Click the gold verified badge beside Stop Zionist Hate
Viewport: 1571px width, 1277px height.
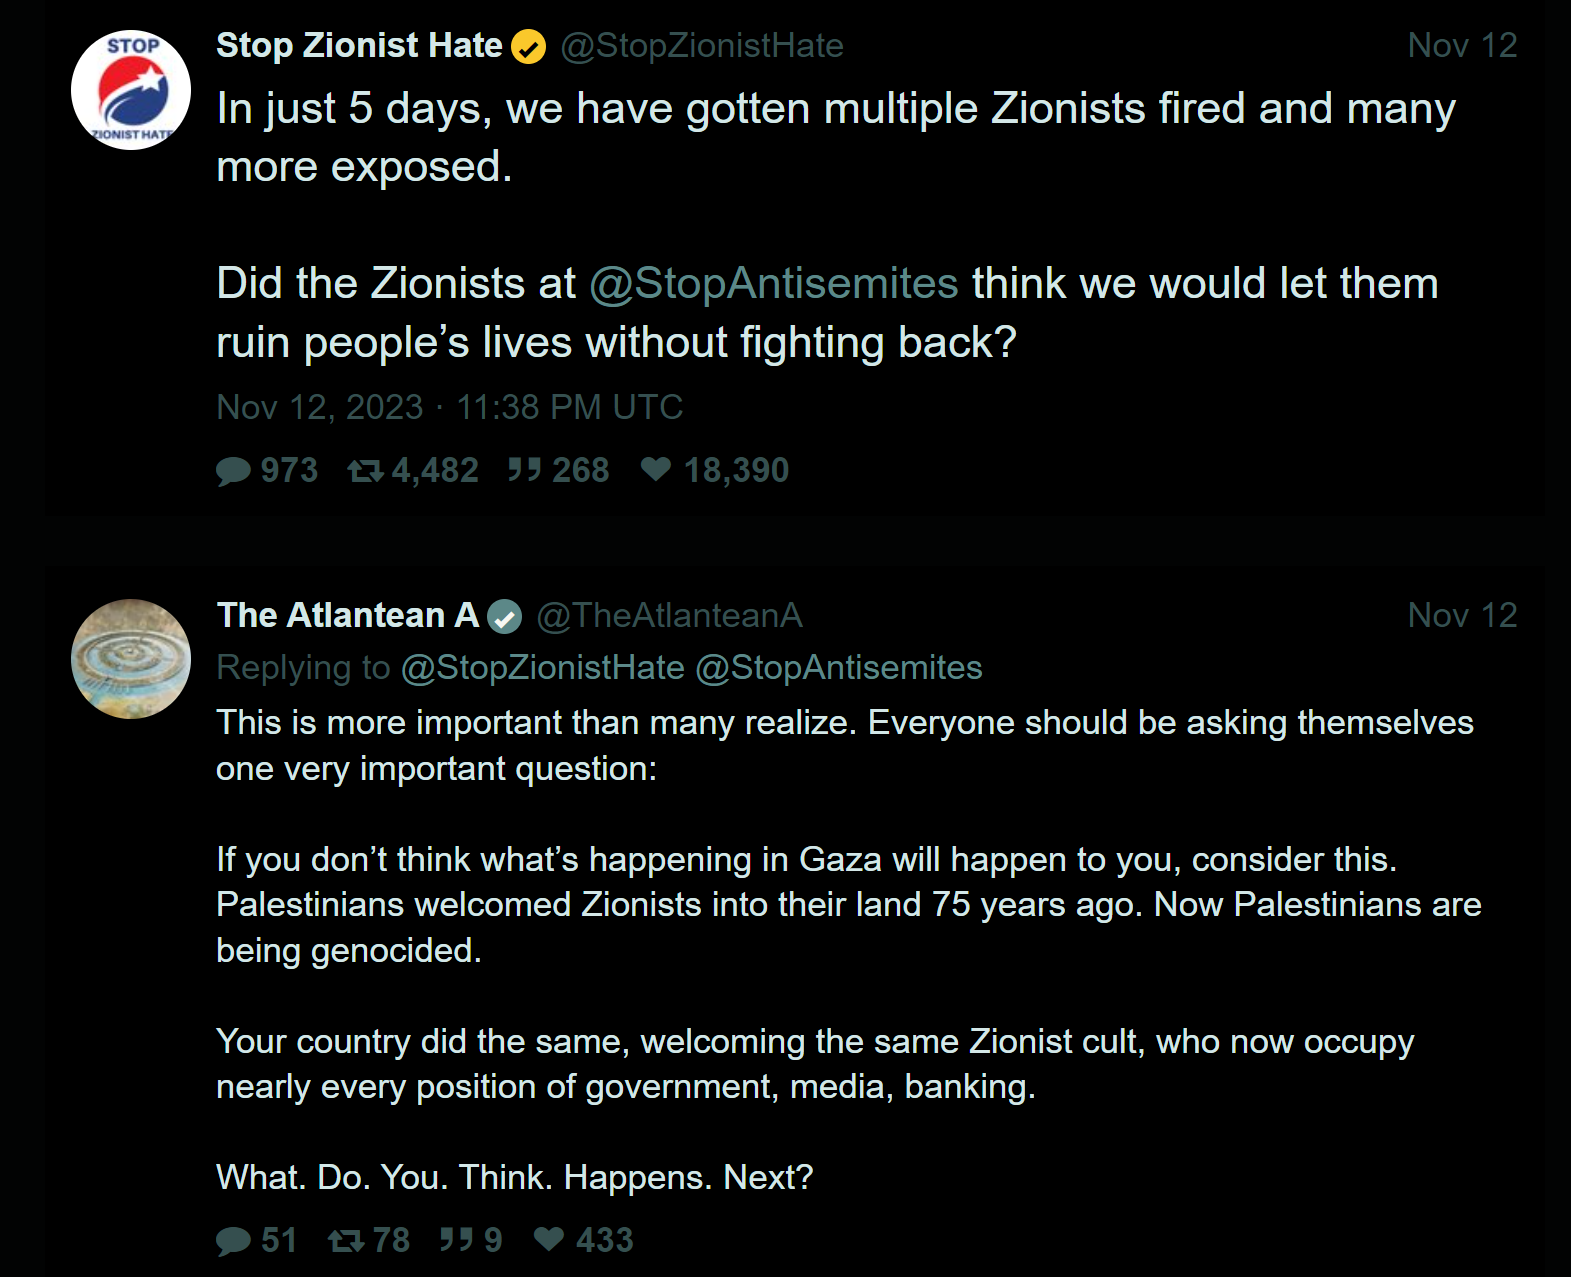tap(528, 47)
